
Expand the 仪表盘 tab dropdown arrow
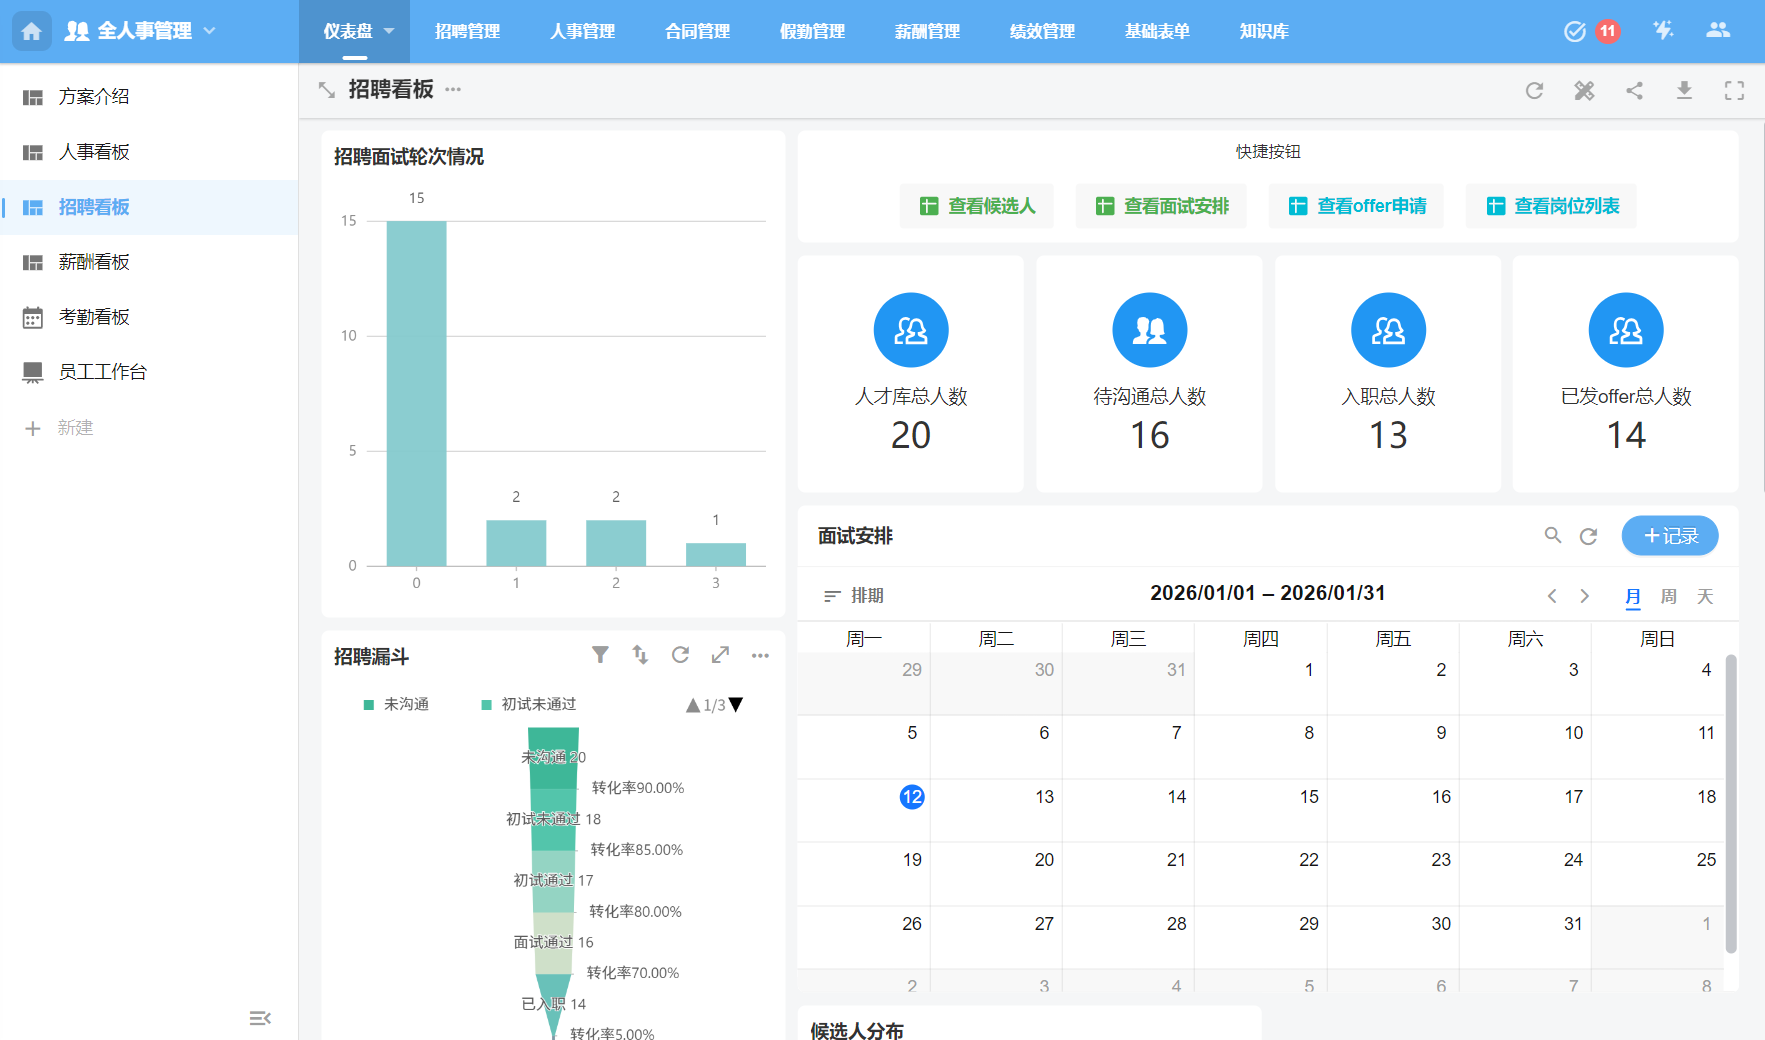pyautogui.click(x=389, y=31)
